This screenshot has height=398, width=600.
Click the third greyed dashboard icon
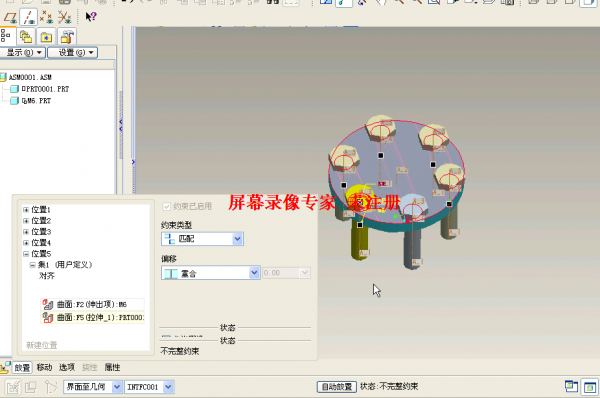tap(51, 387)
